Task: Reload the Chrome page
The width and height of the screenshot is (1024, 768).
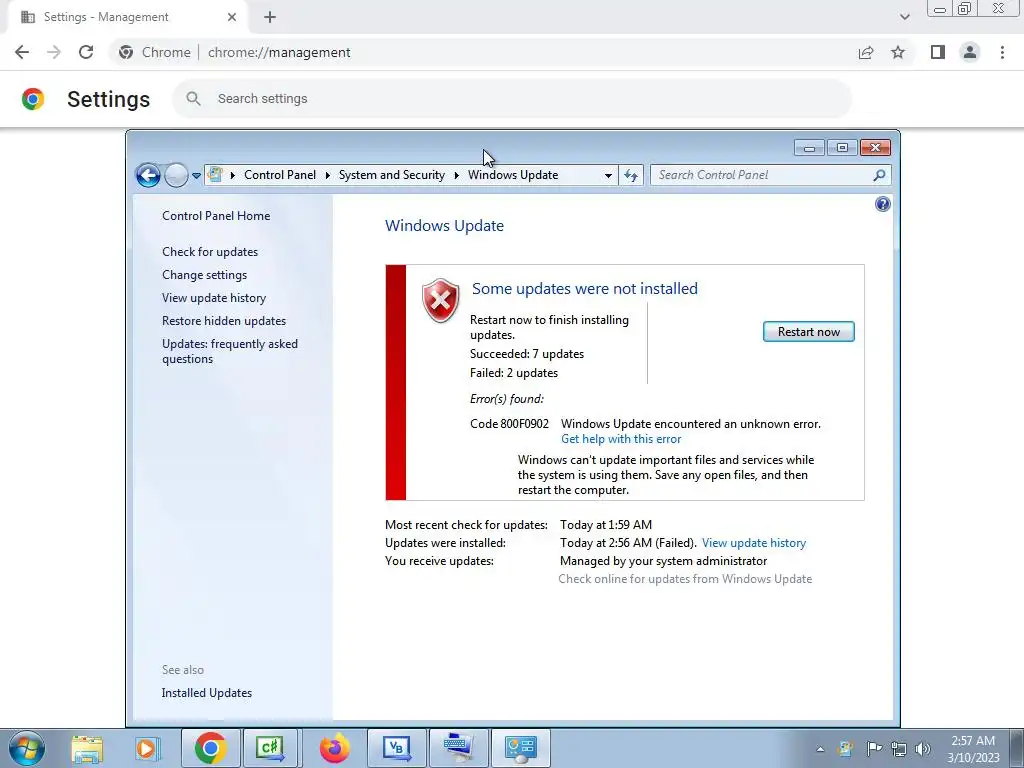Action: click(86, 52)
